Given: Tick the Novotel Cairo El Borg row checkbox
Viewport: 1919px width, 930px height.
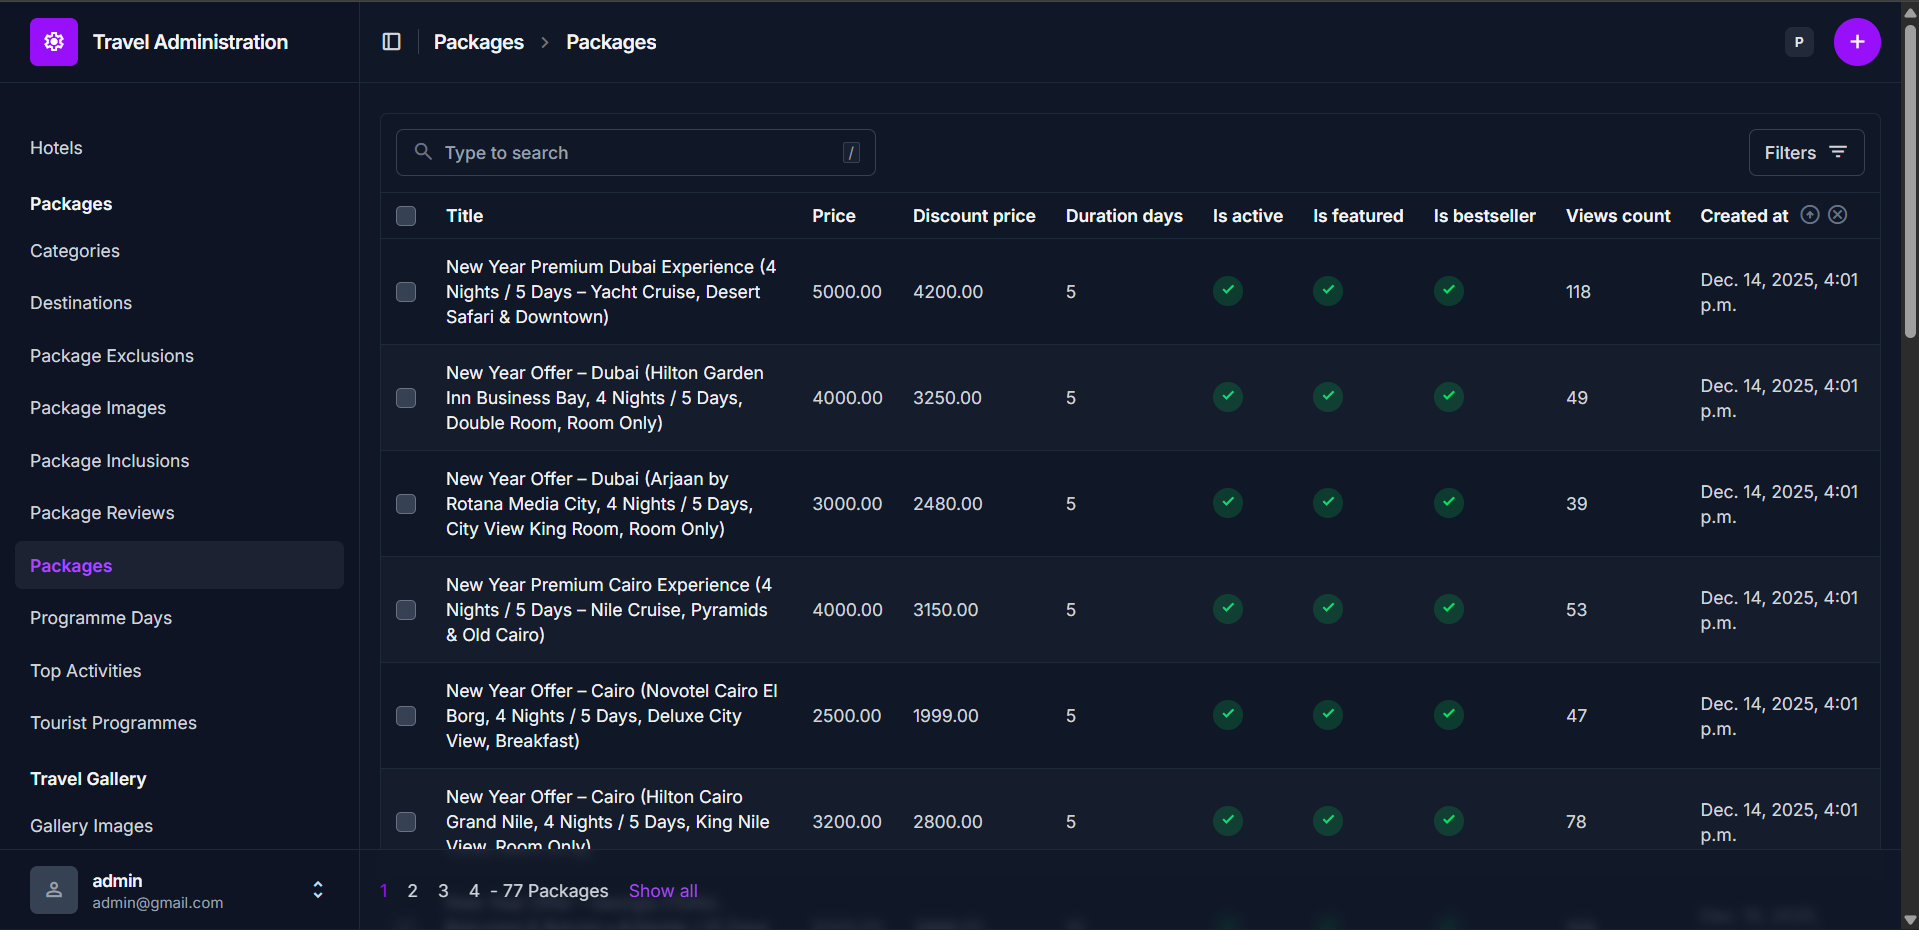Looking at the screenshot, I should [x=406, y=716].
